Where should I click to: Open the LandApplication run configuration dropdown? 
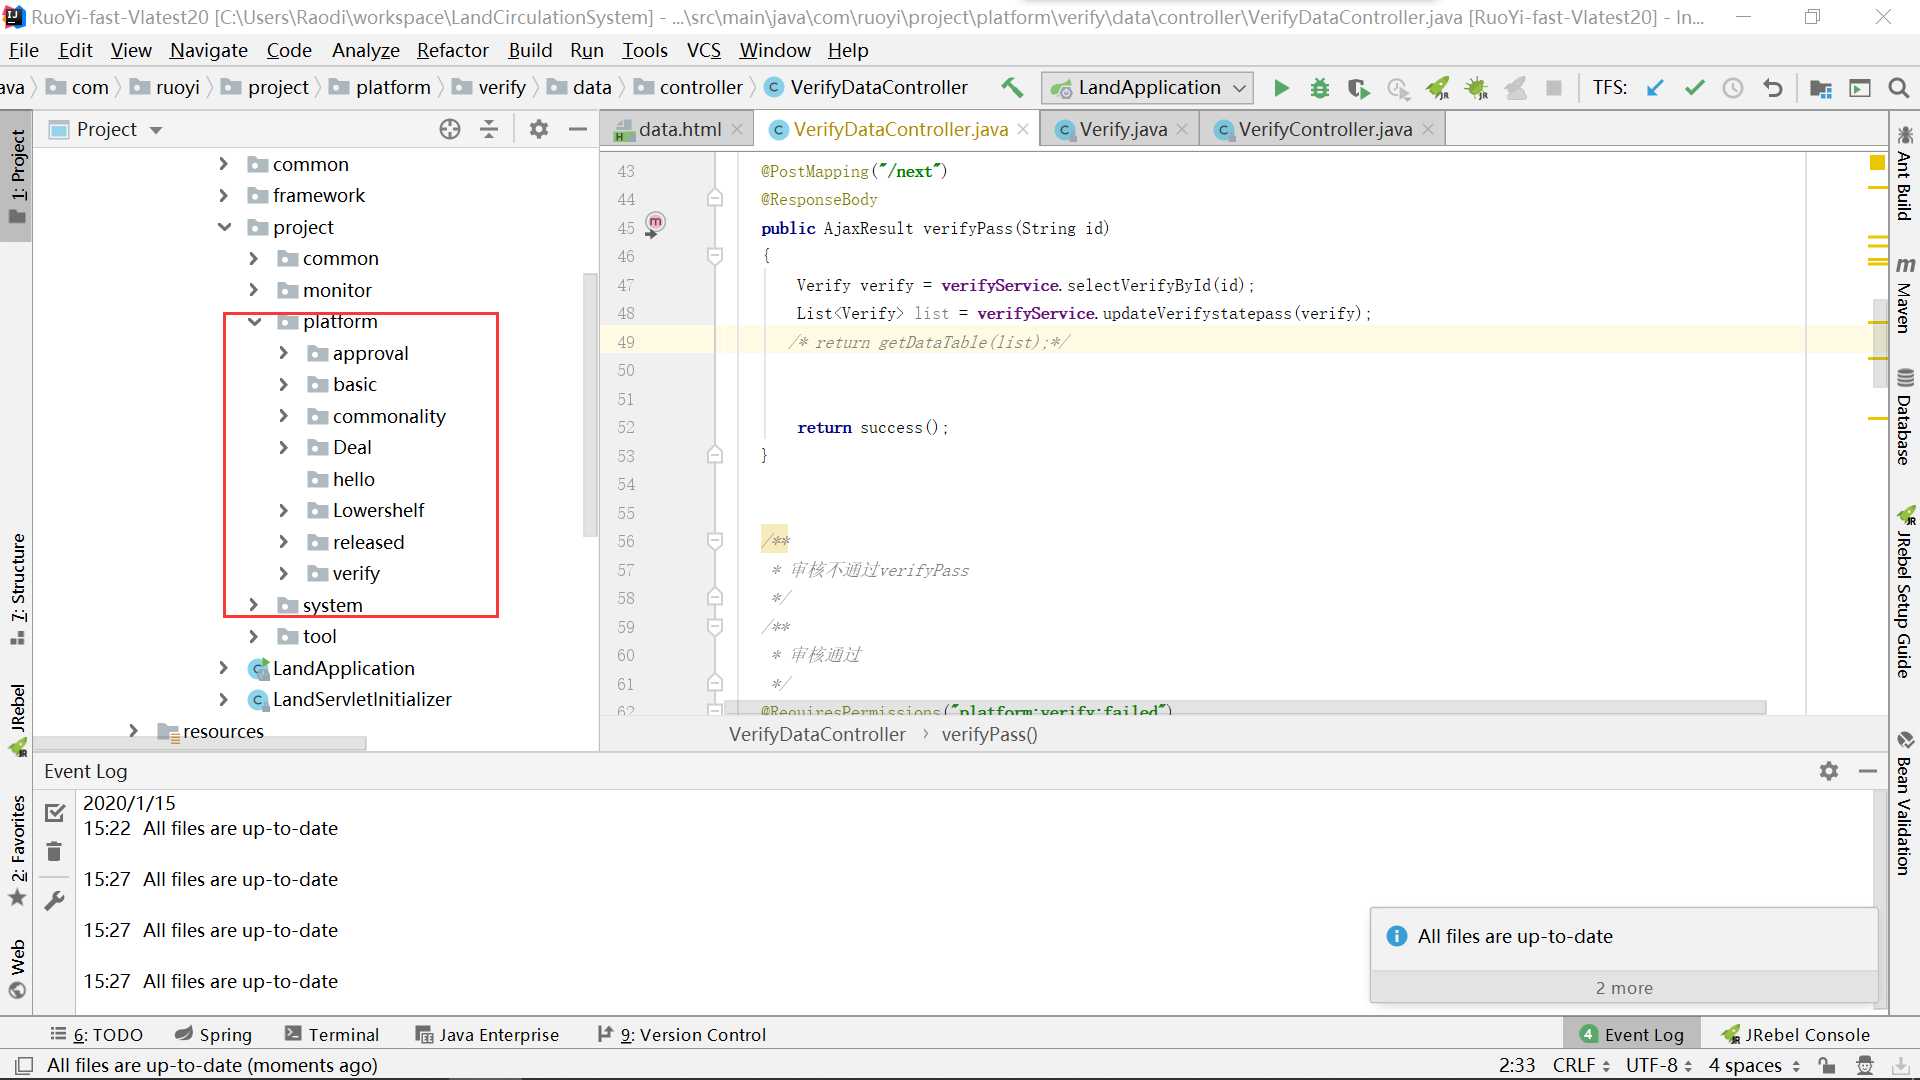(1147, 88)
